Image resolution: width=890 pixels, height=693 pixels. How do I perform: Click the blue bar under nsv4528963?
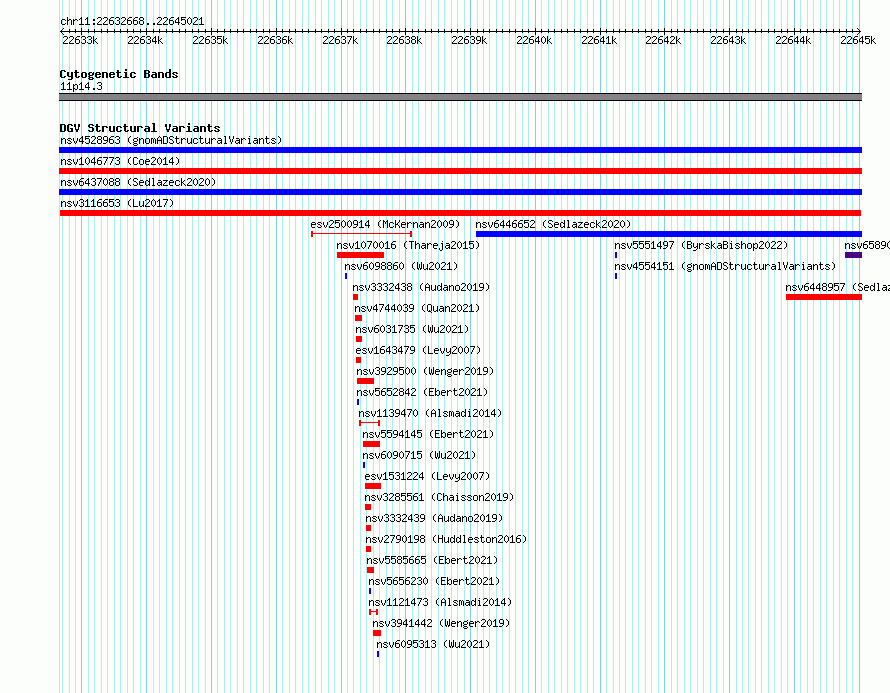point(460,150)
